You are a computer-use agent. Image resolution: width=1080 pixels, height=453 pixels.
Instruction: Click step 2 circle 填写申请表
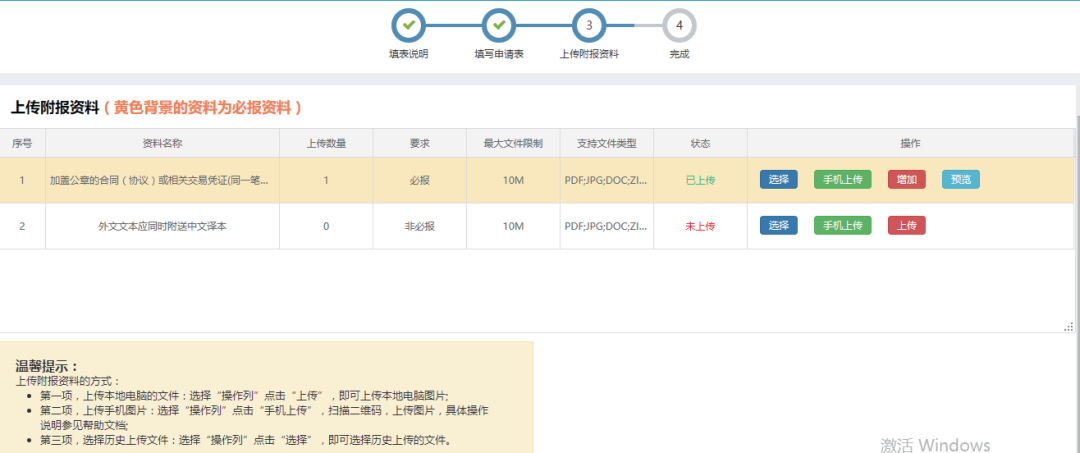(x=499, y=26)
